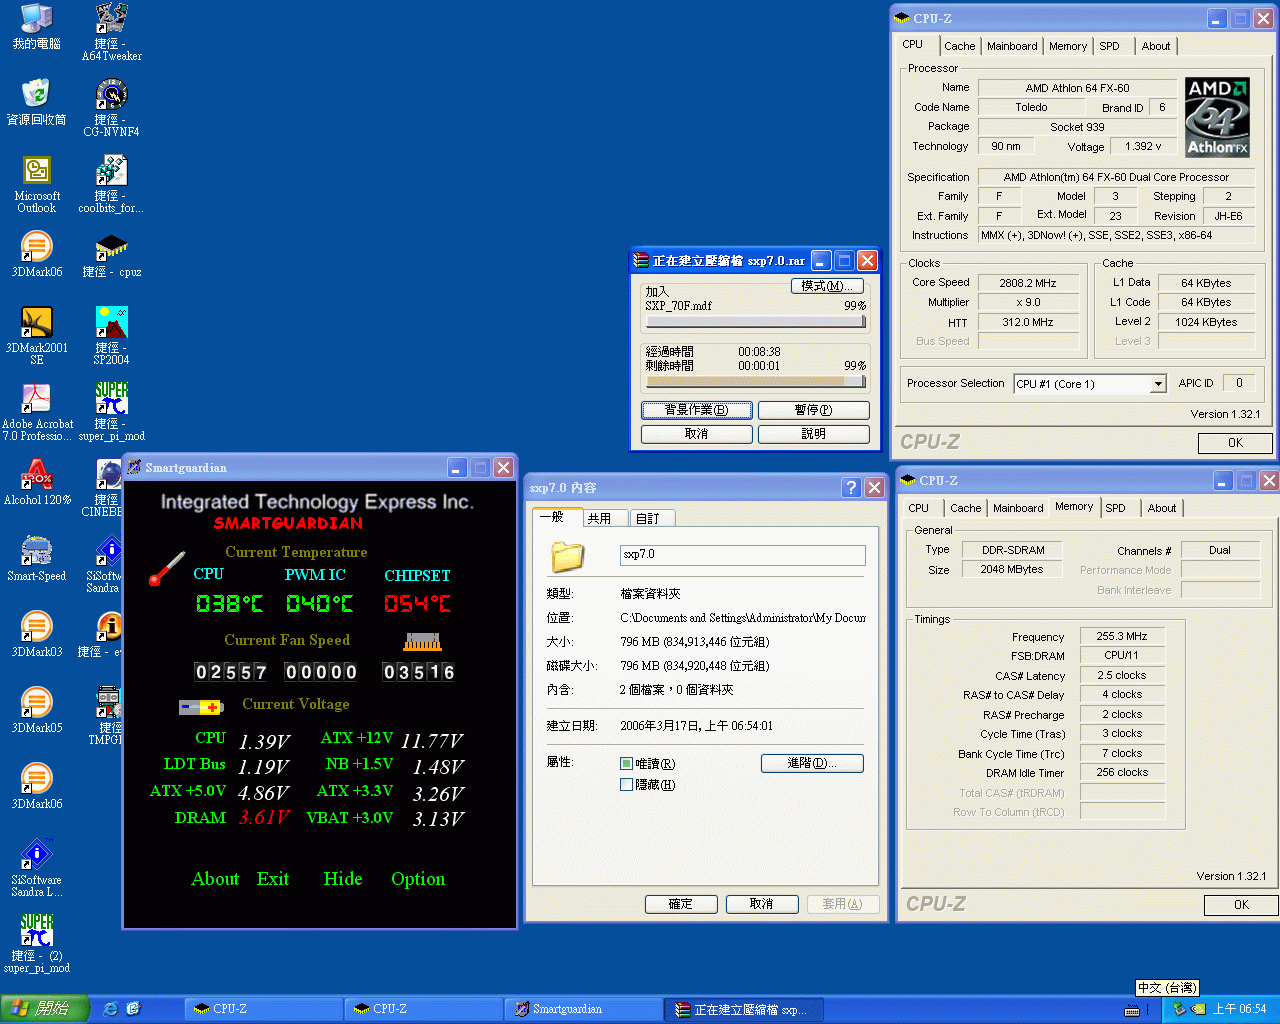
Task: Select the super_pi_mod shortcut next to Adobe Acrobat
Action: pyautogui.click(x=111, y=412)
